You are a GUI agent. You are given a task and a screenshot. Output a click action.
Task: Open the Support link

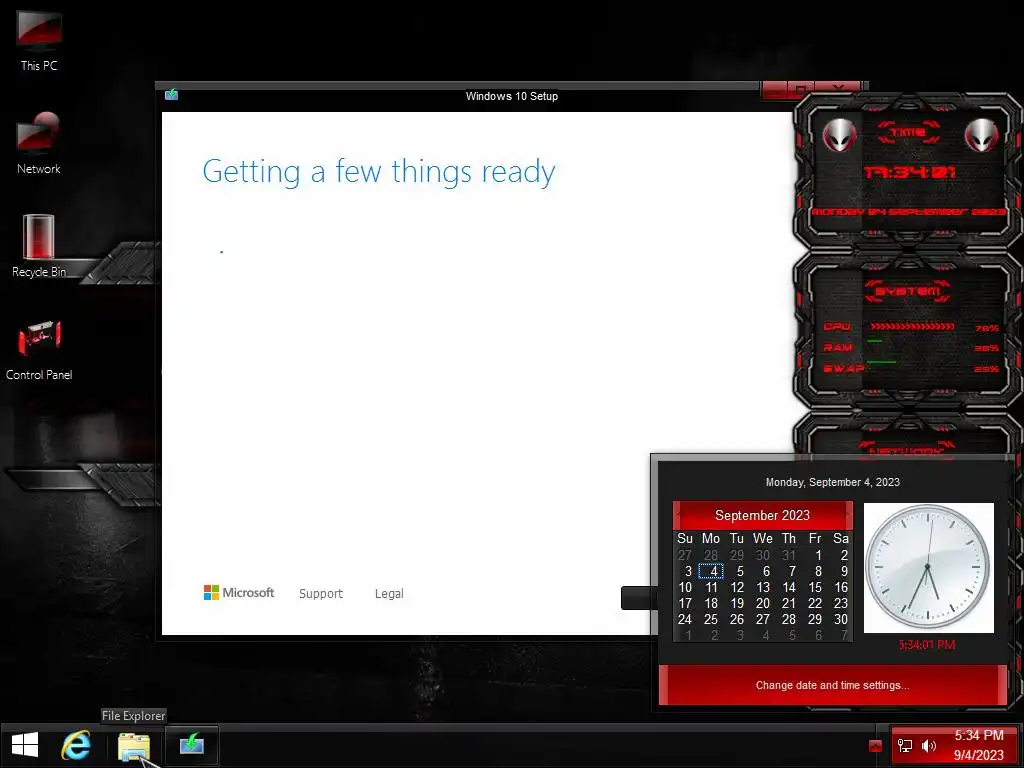click(x=321, y=594)
